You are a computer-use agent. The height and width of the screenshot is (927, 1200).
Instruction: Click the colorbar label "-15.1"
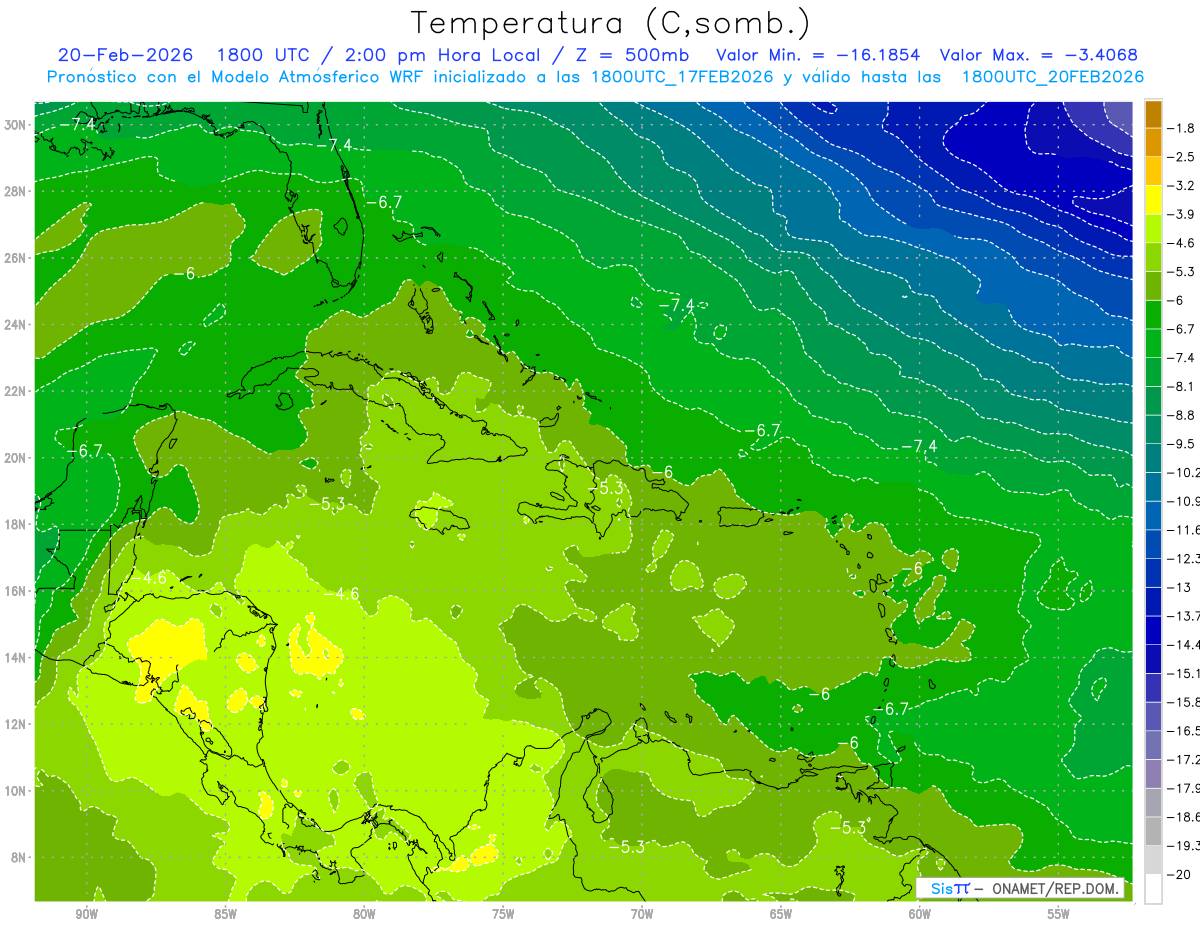coord(1184,673)
